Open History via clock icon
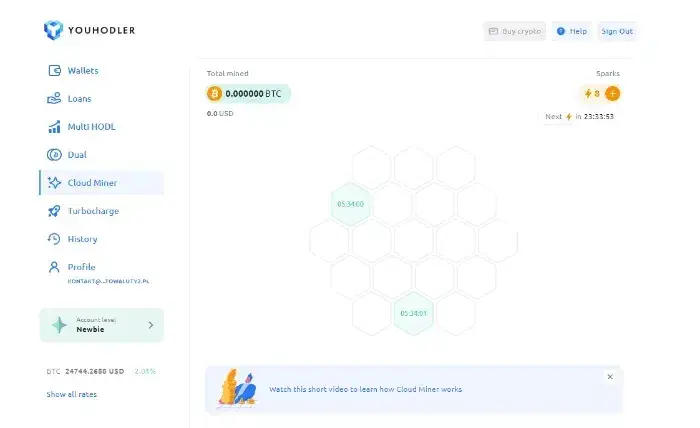 coord(54,239)
